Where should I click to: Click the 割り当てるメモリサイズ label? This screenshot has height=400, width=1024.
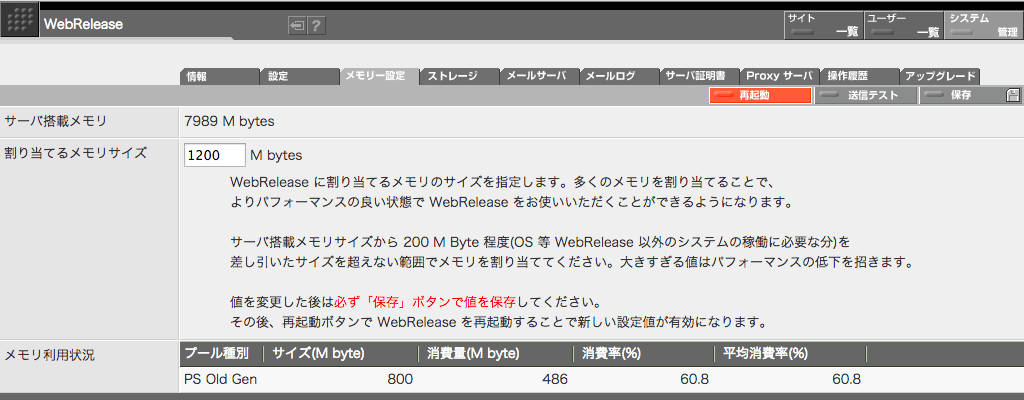click(x=75, y=155)
